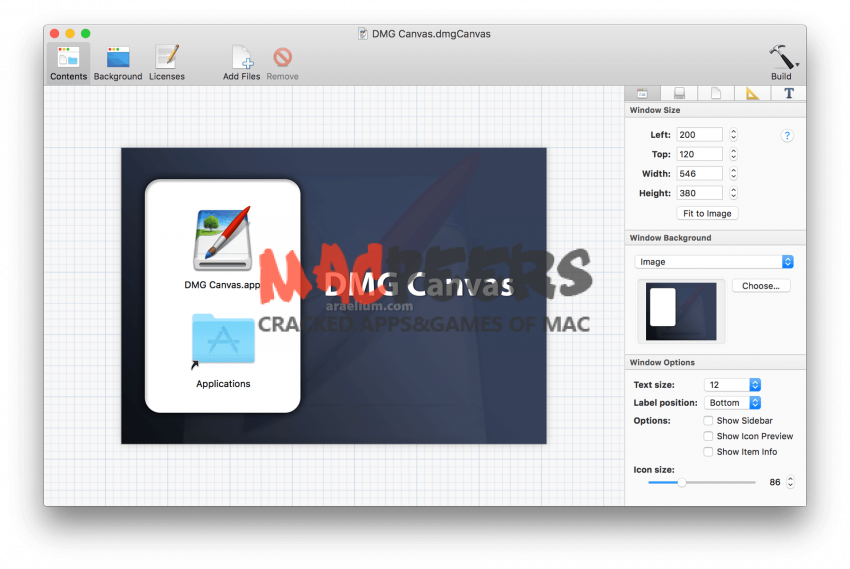Viewport: 850px width, 569px height.
Task: Select the window inspector tab icon
Action: point(642,93)
